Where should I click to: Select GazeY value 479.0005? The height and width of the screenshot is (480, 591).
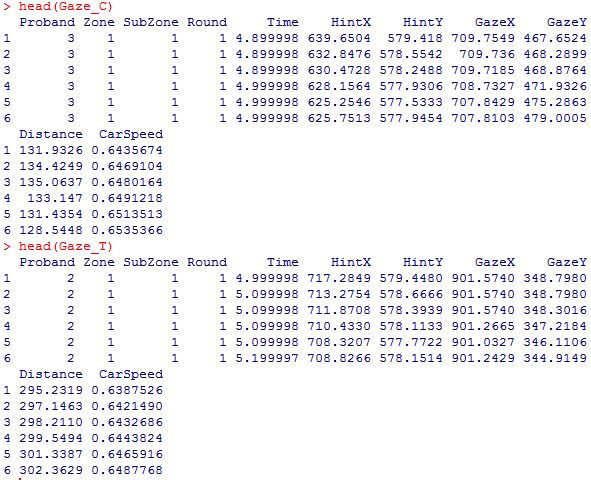[x=555, y=118]
